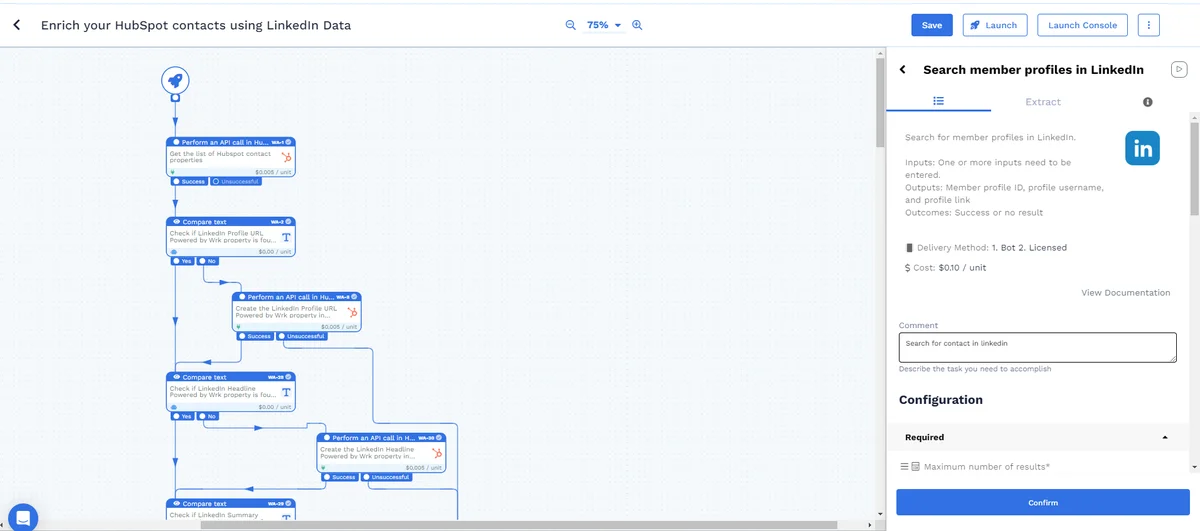The width and height of the screenshot is (1200, 531).
Task: Click the connector port below the rocket node
Action: [175, 98]
